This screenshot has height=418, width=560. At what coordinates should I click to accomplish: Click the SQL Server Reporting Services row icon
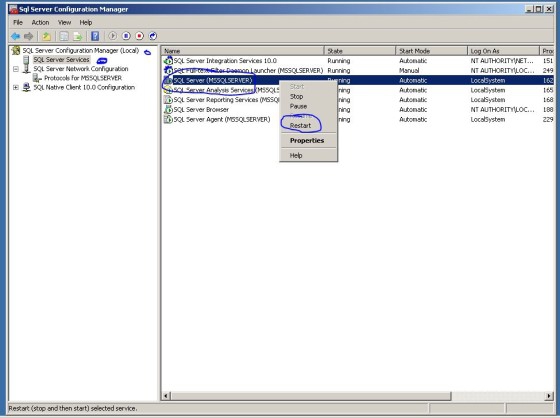coord(168,100)
